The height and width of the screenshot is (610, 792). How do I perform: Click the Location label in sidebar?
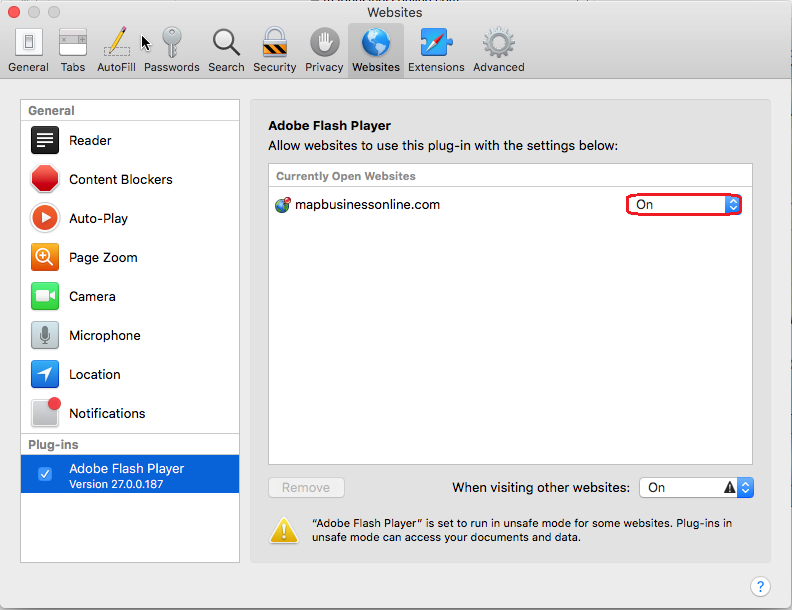click(x=95, y=374)
